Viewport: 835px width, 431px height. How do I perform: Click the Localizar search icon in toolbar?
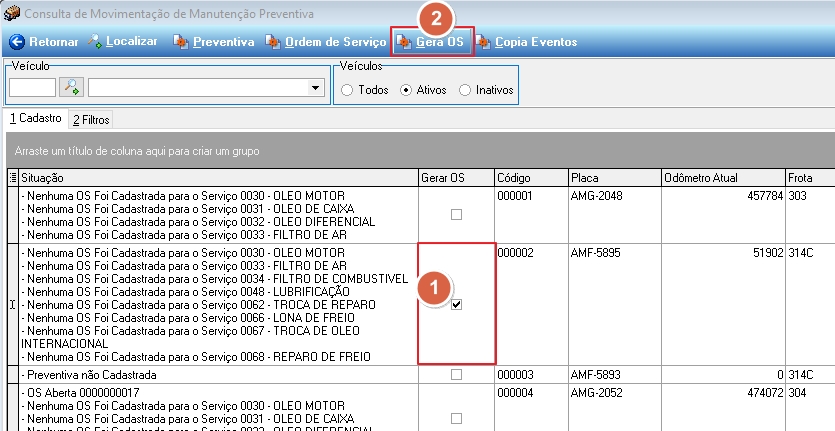pos(95,42)
